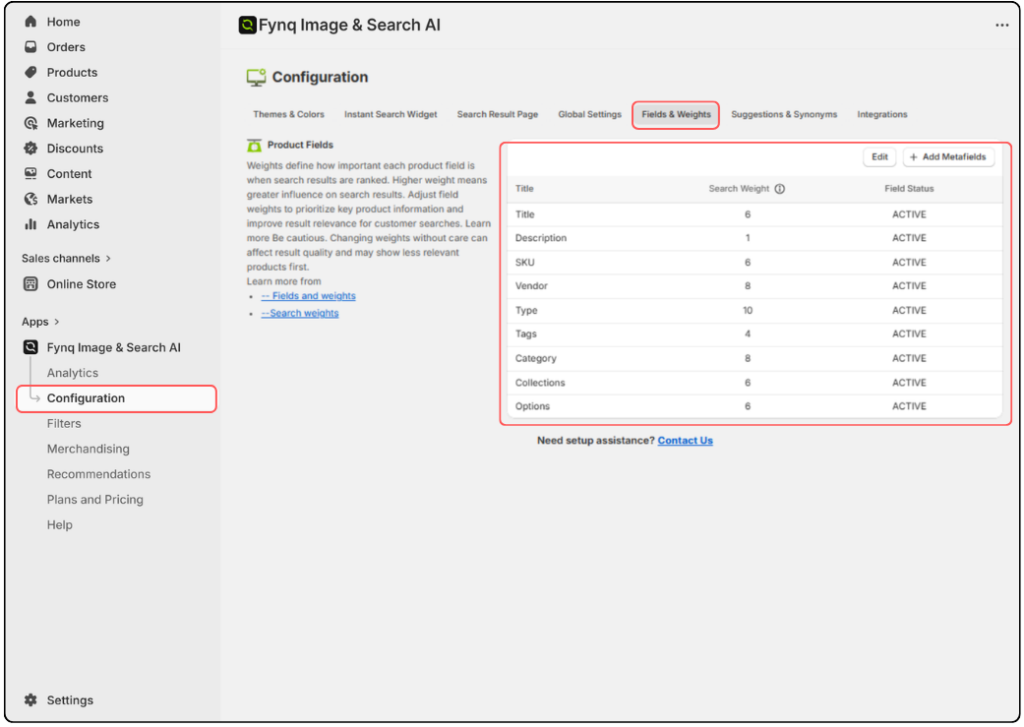Click the Tags field row
Viewport: 1024px width, 727px height.
tap(754, 334)
